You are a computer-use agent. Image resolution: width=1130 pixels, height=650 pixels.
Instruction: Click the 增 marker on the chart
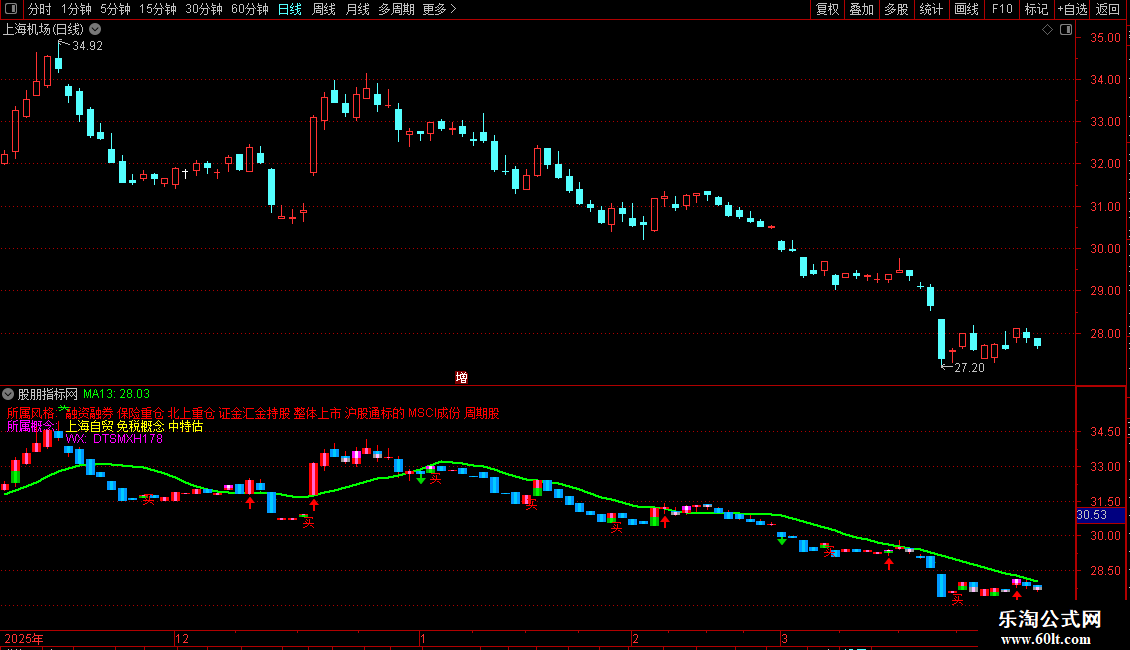point(461,377)
